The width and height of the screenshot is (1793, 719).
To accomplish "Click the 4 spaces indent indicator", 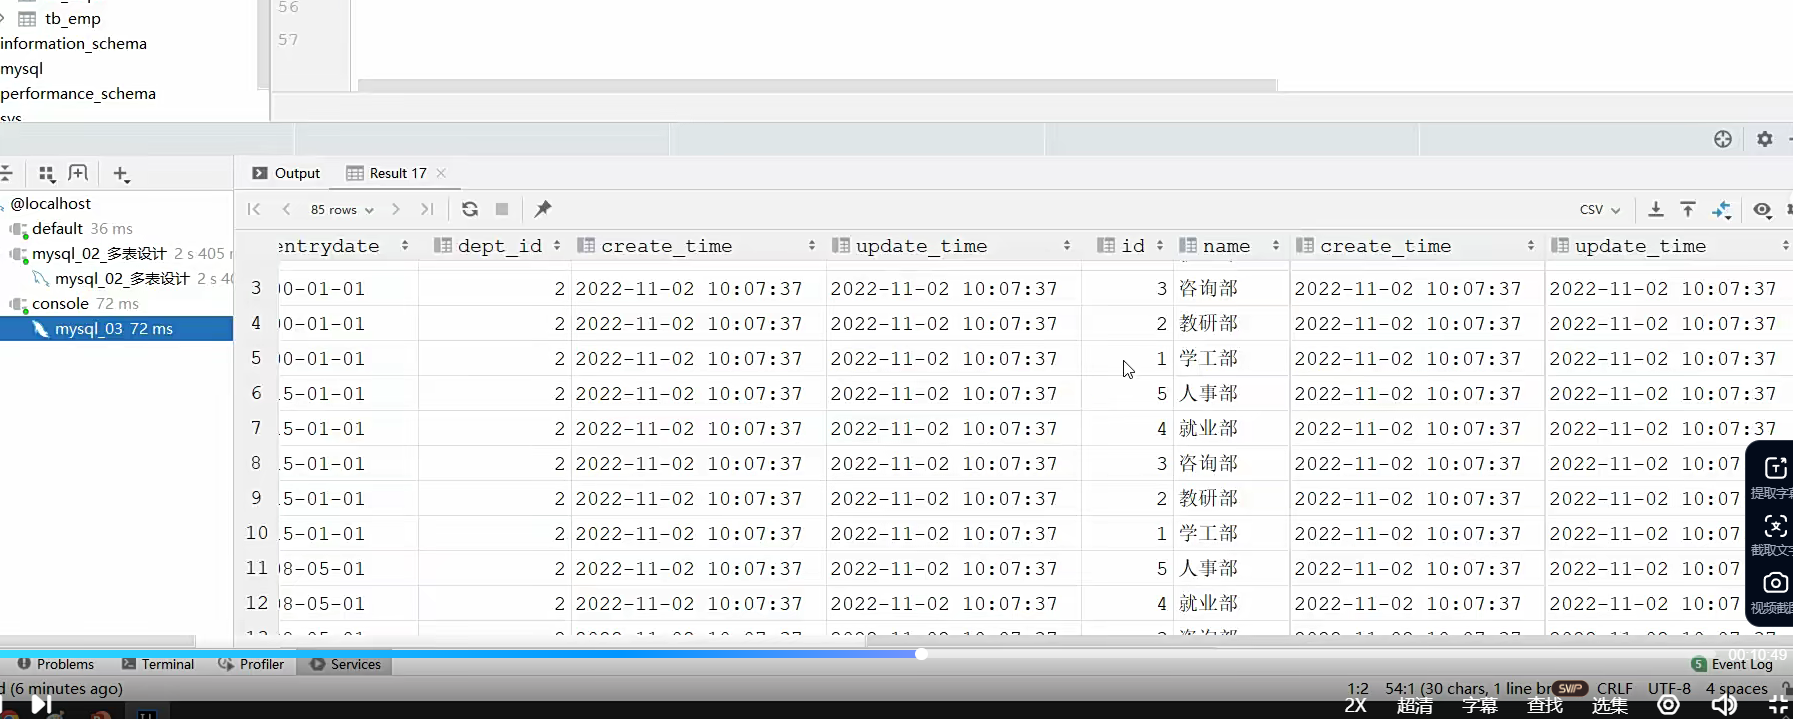I will [1737, 688].
